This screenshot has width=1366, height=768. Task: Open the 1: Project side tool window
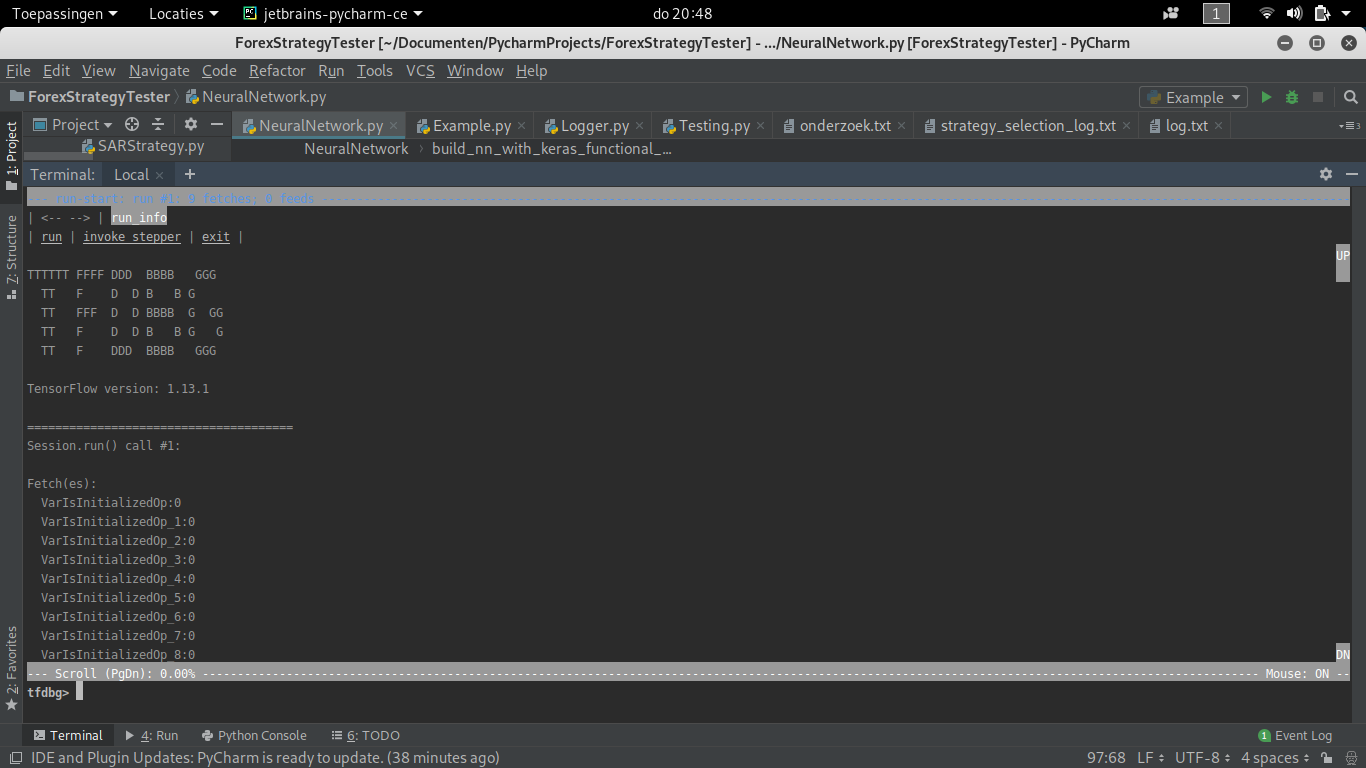pos(12,156)
